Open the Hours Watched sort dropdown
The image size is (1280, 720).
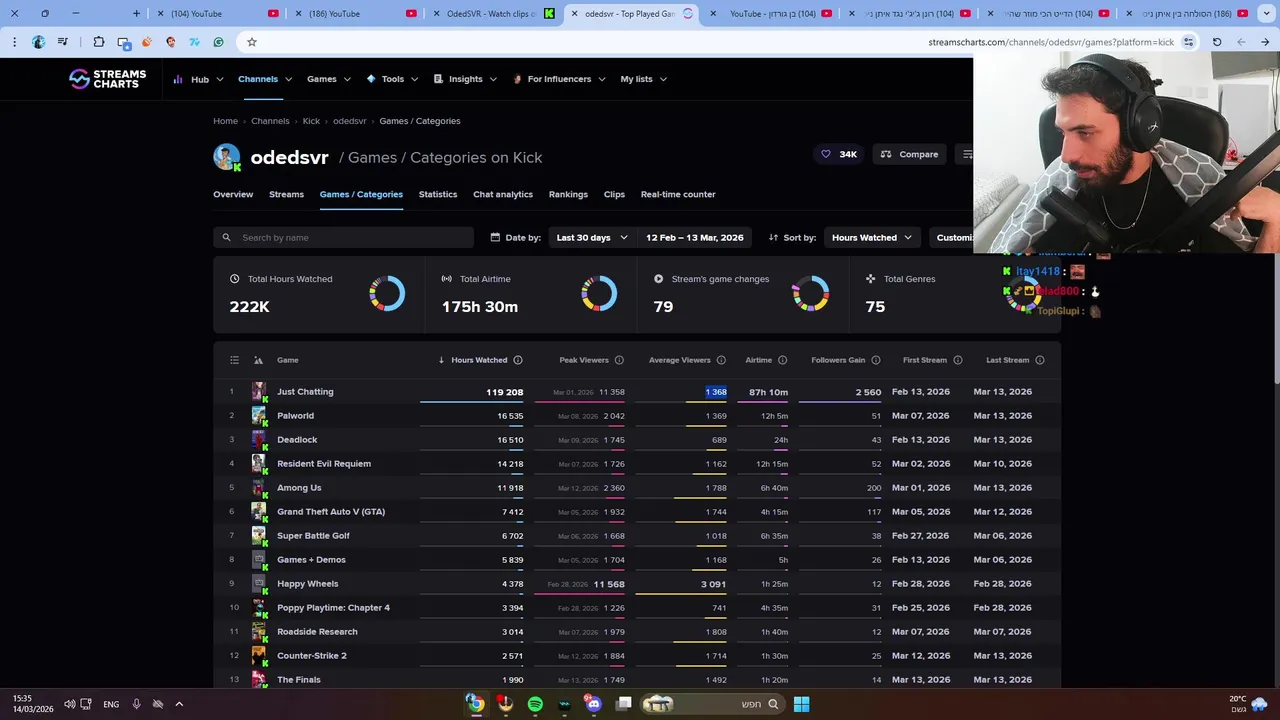[872, 238]
